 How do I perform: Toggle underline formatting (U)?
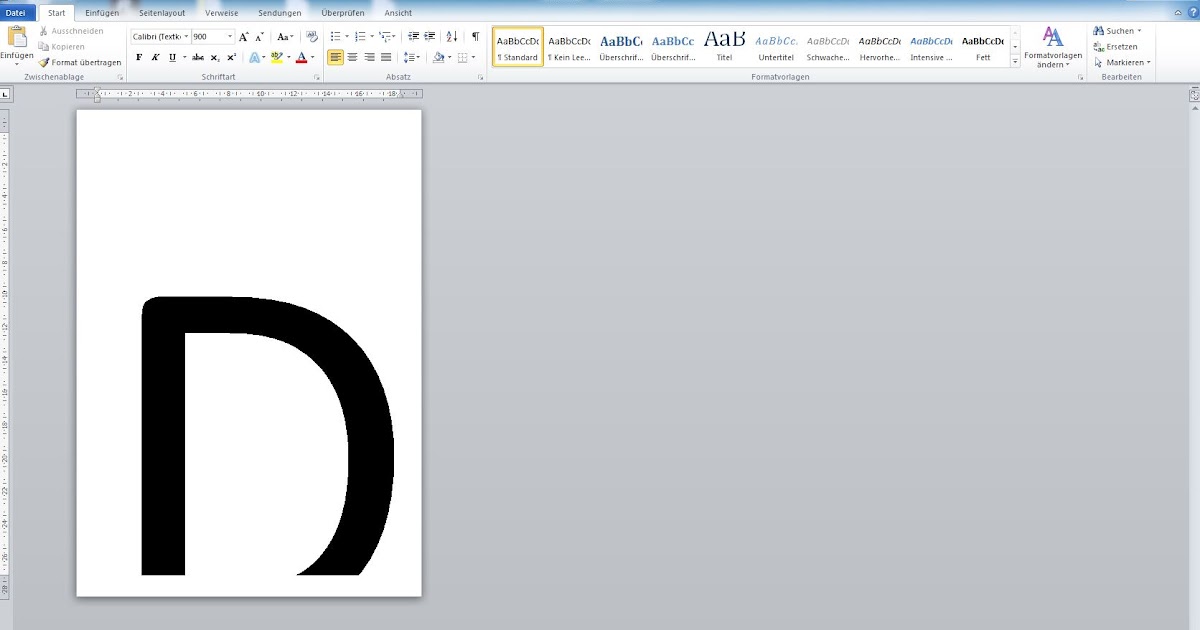(172, 58)
